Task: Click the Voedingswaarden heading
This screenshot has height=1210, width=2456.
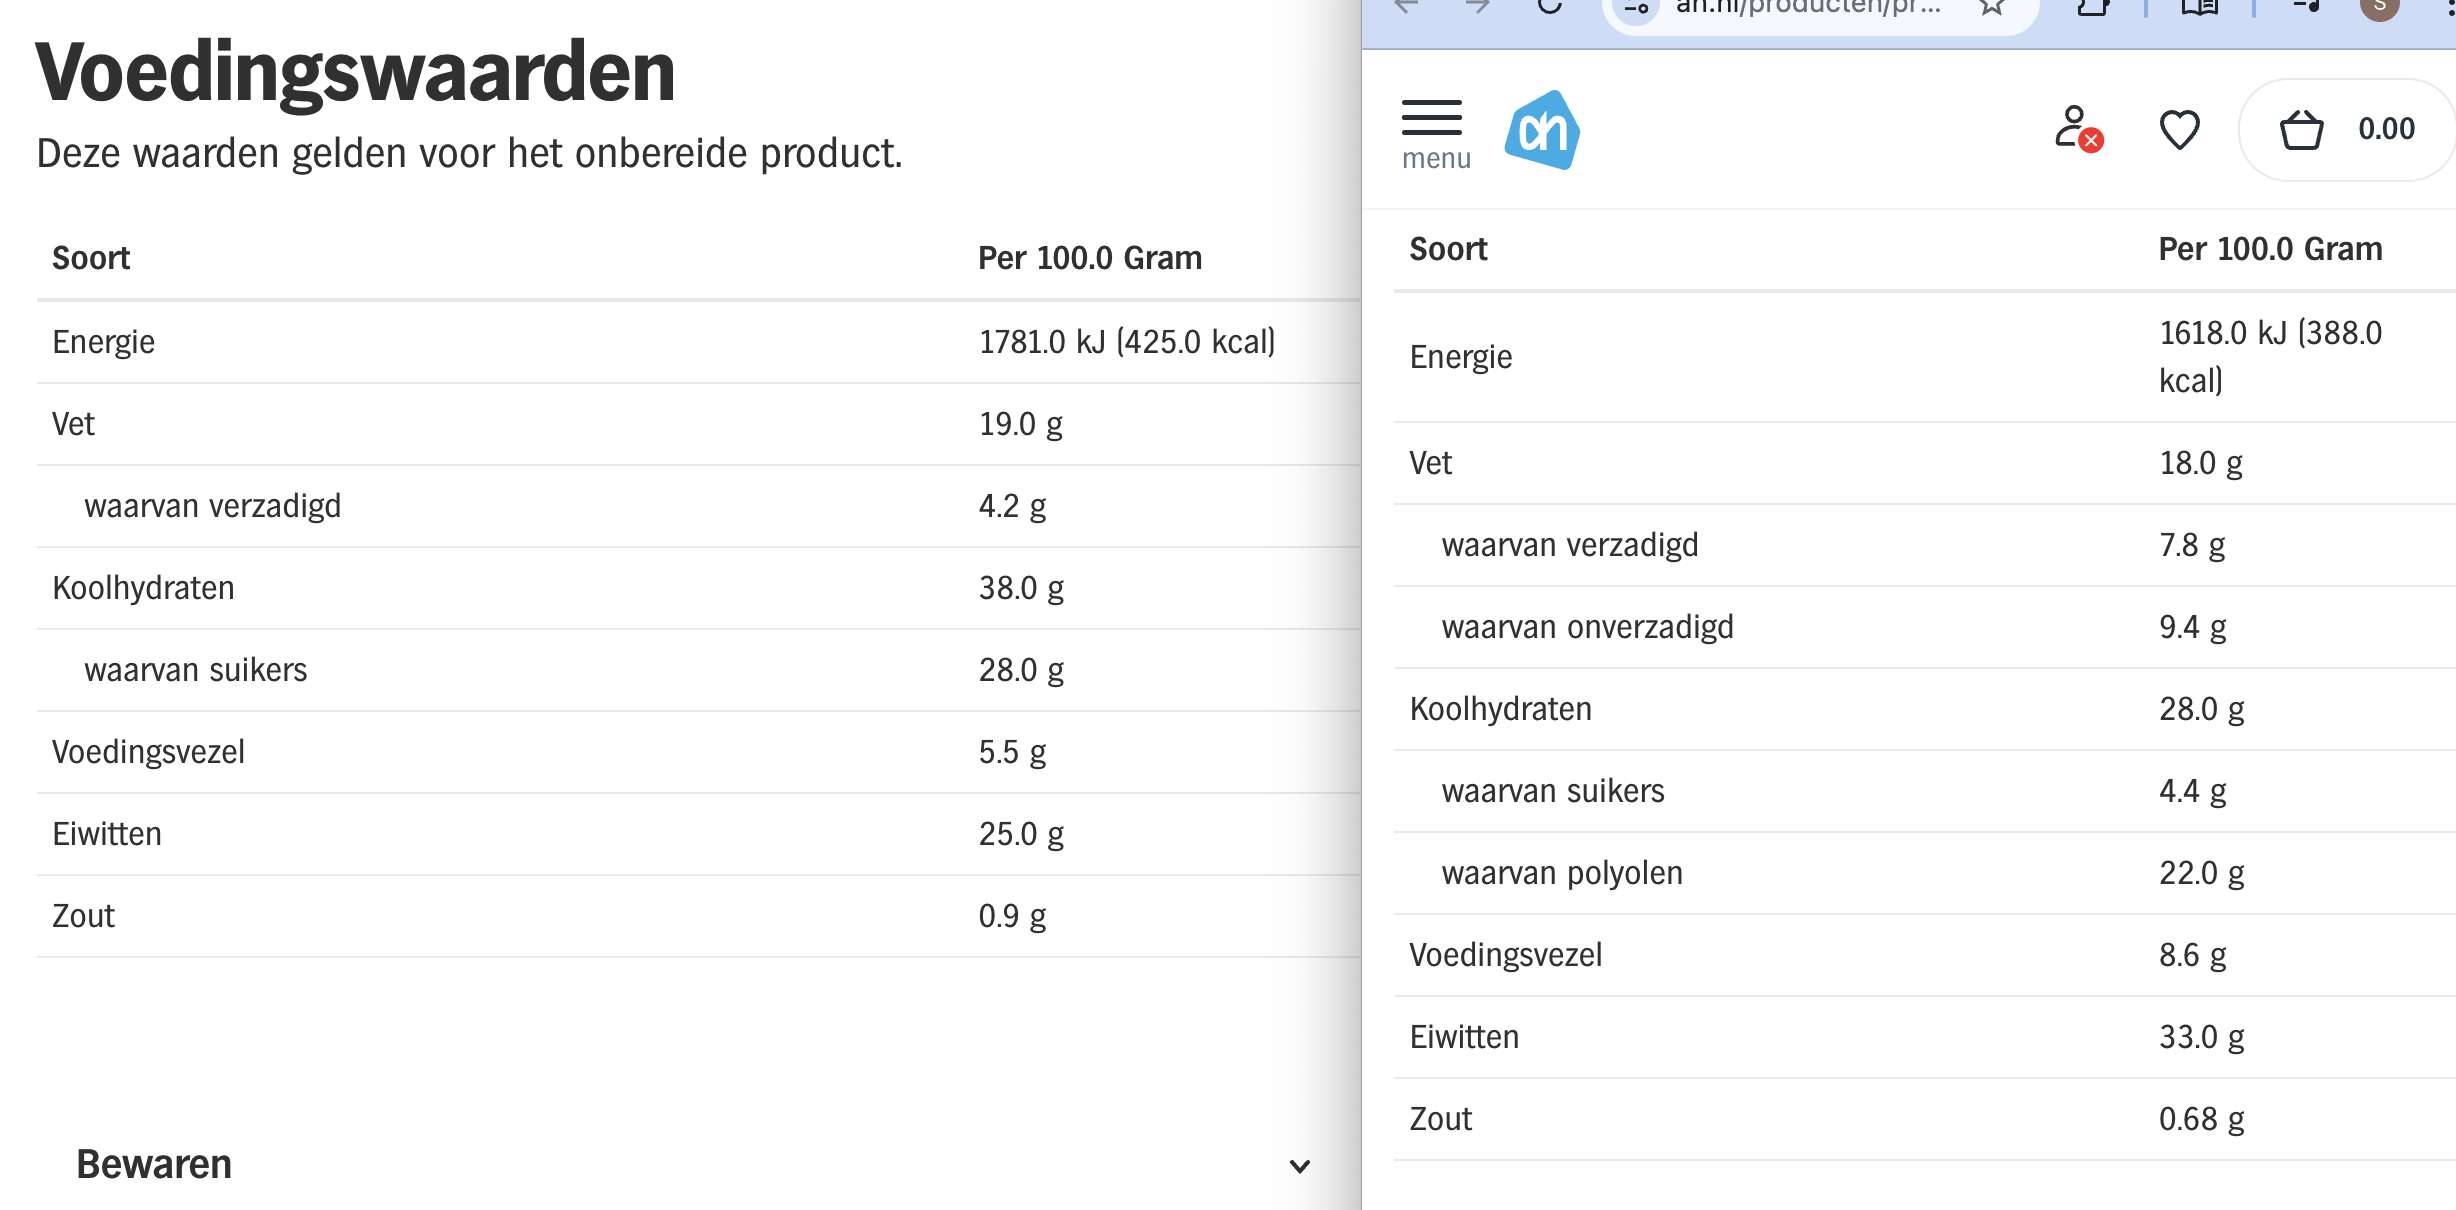Action: (x=356, y=72)
